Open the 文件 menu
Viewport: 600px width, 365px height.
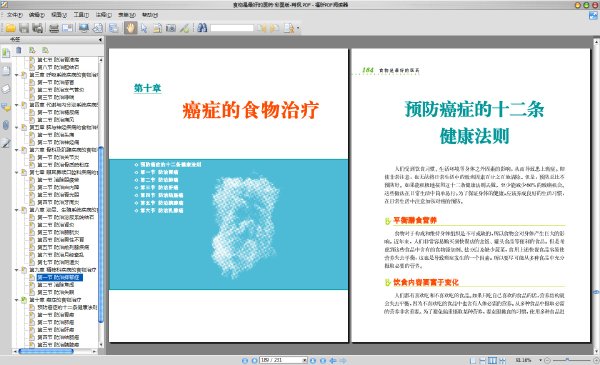(x=15, y=15)
